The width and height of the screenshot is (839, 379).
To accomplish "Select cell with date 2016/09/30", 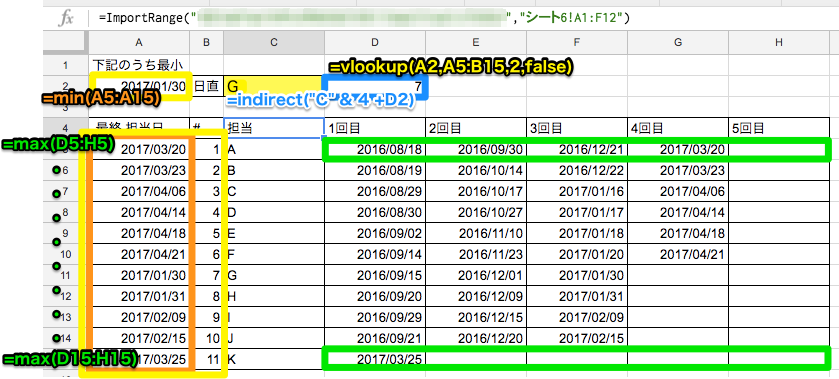I will 476,149.
